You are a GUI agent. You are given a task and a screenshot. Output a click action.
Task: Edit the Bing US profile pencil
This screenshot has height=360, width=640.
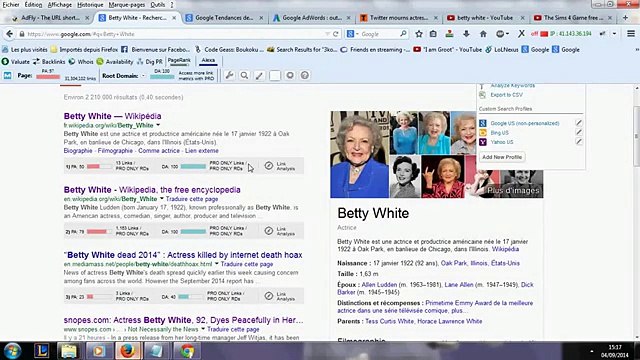(x=578, y=132)
